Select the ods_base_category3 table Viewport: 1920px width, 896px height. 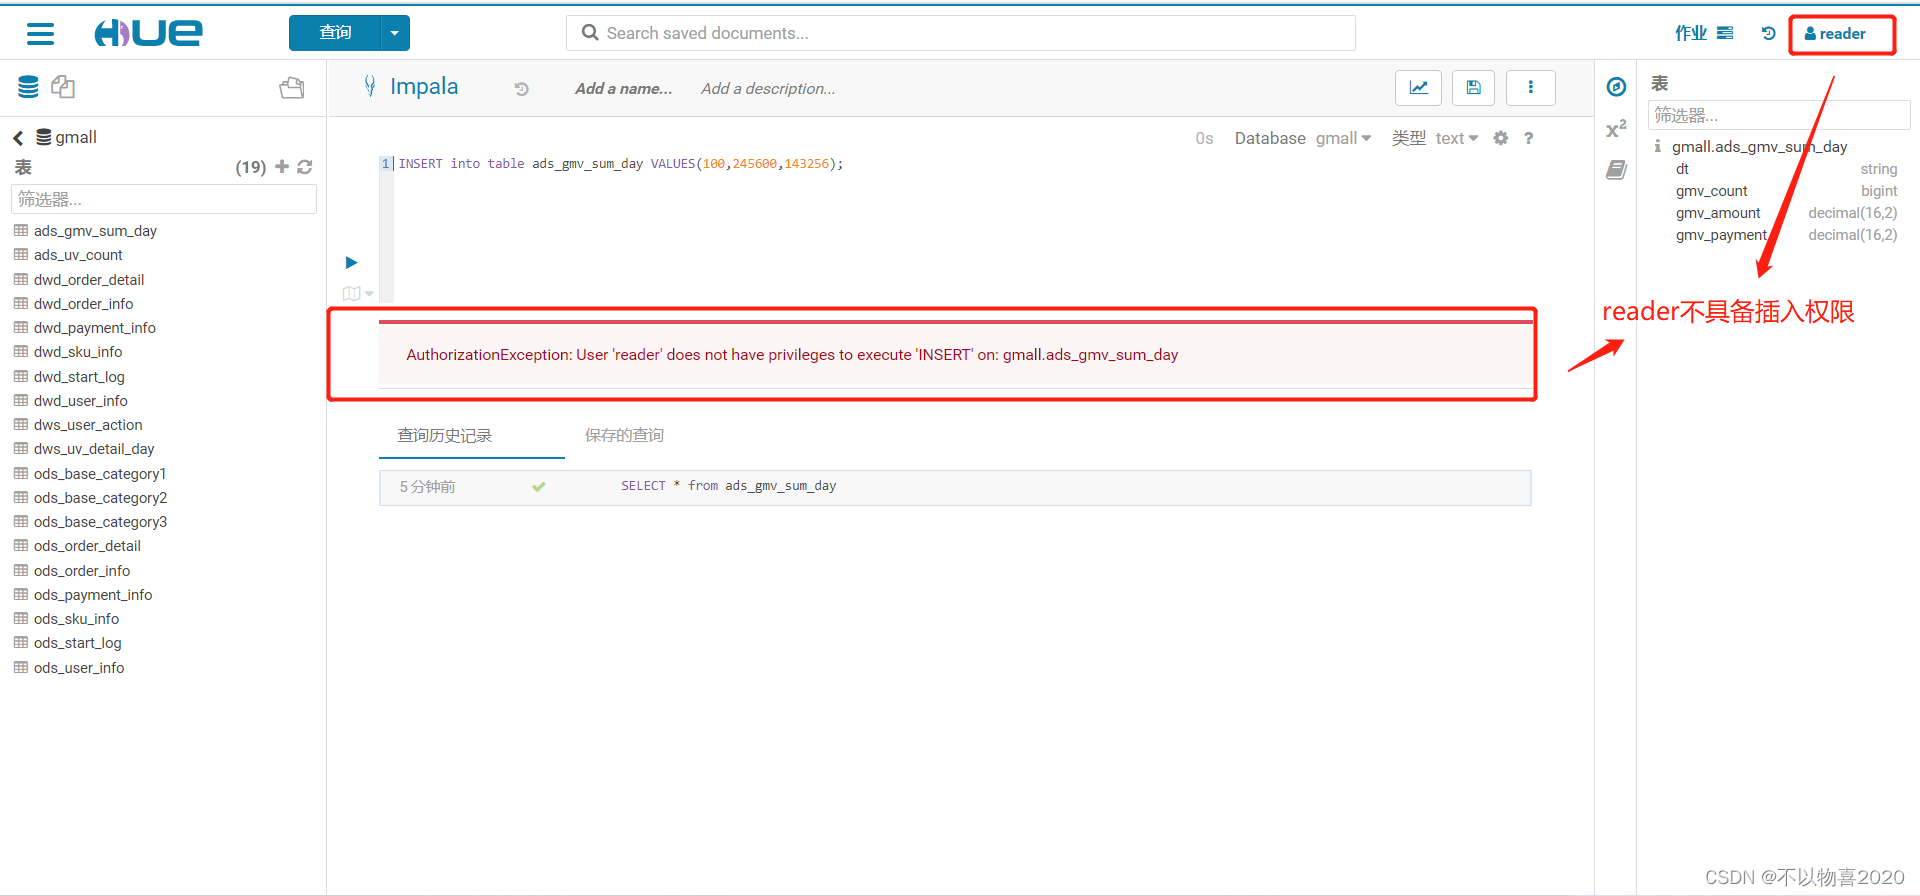pos(100,522)
